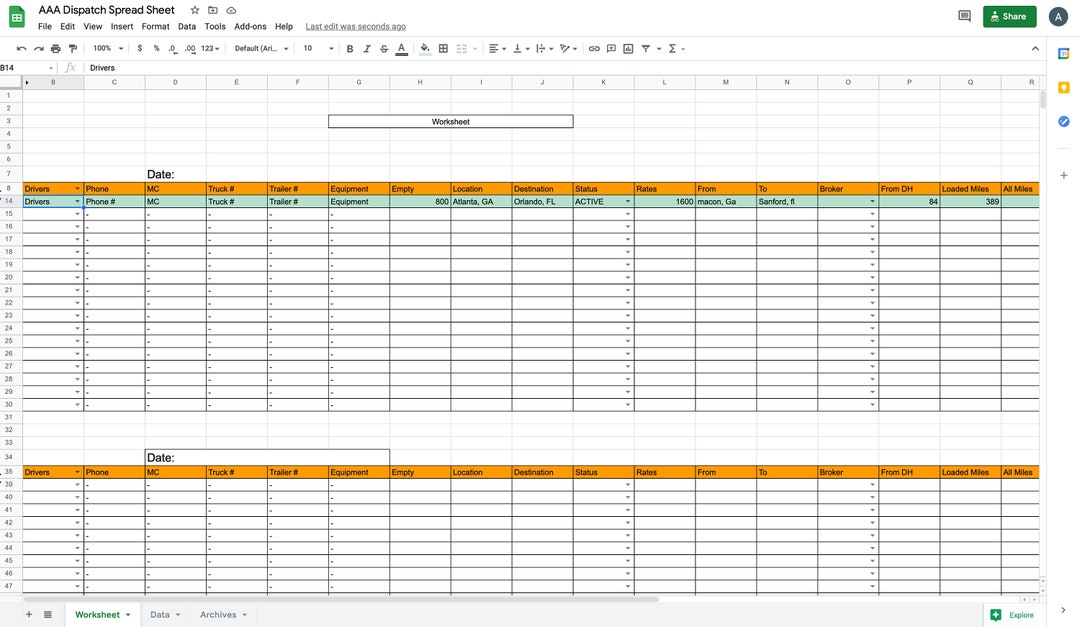This screenshot has width=1080, height=627.
Task: Click the filter icon in the toolbar
Action: pos(645,48)
